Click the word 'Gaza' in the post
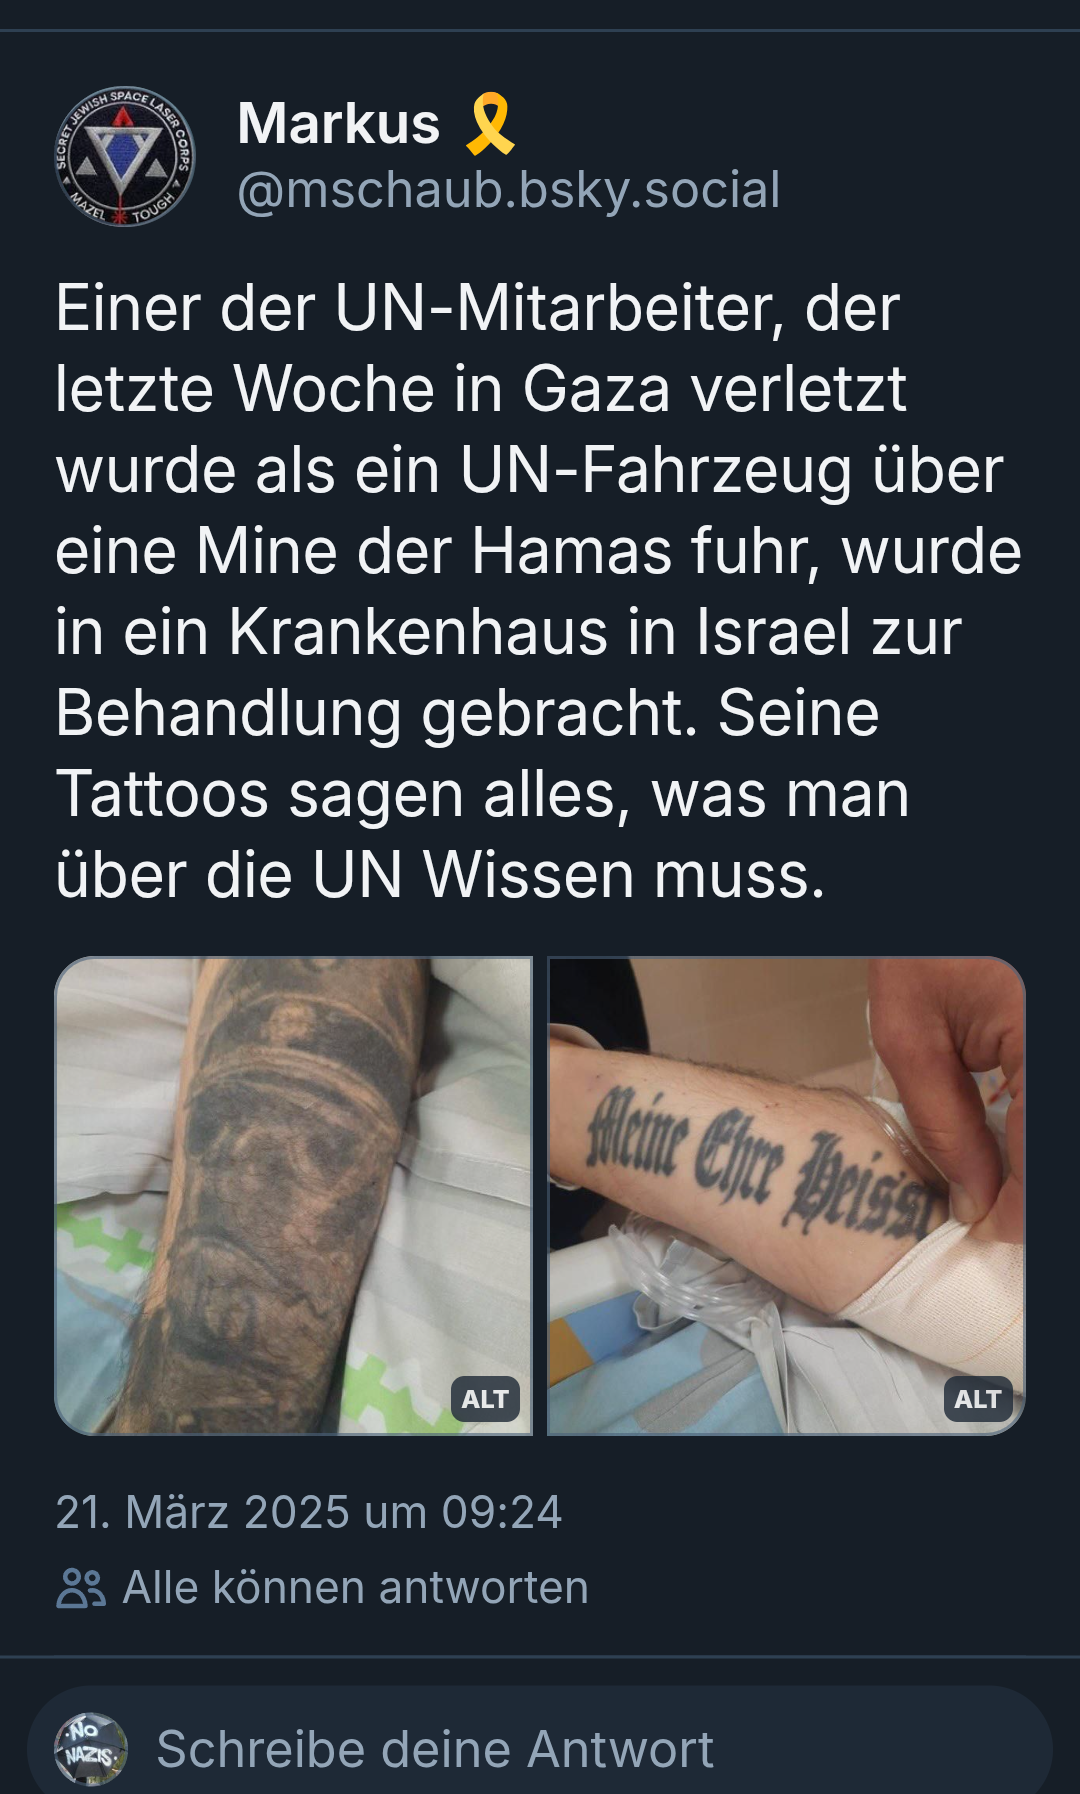1080x1794 pixels. [596, 389]
